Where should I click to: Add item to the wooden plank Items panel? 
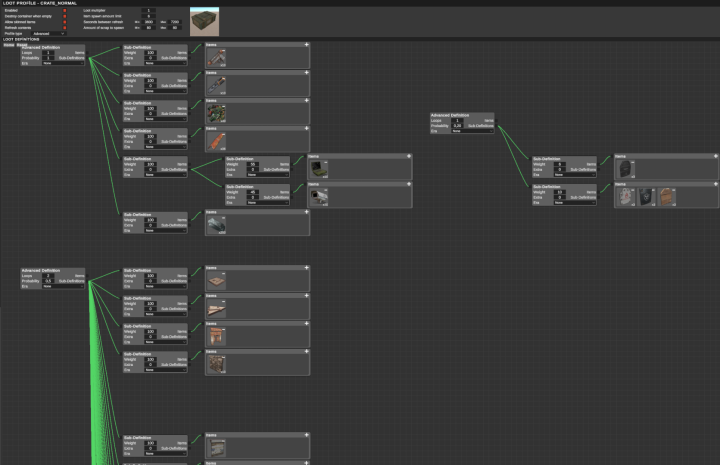[306, 296]
